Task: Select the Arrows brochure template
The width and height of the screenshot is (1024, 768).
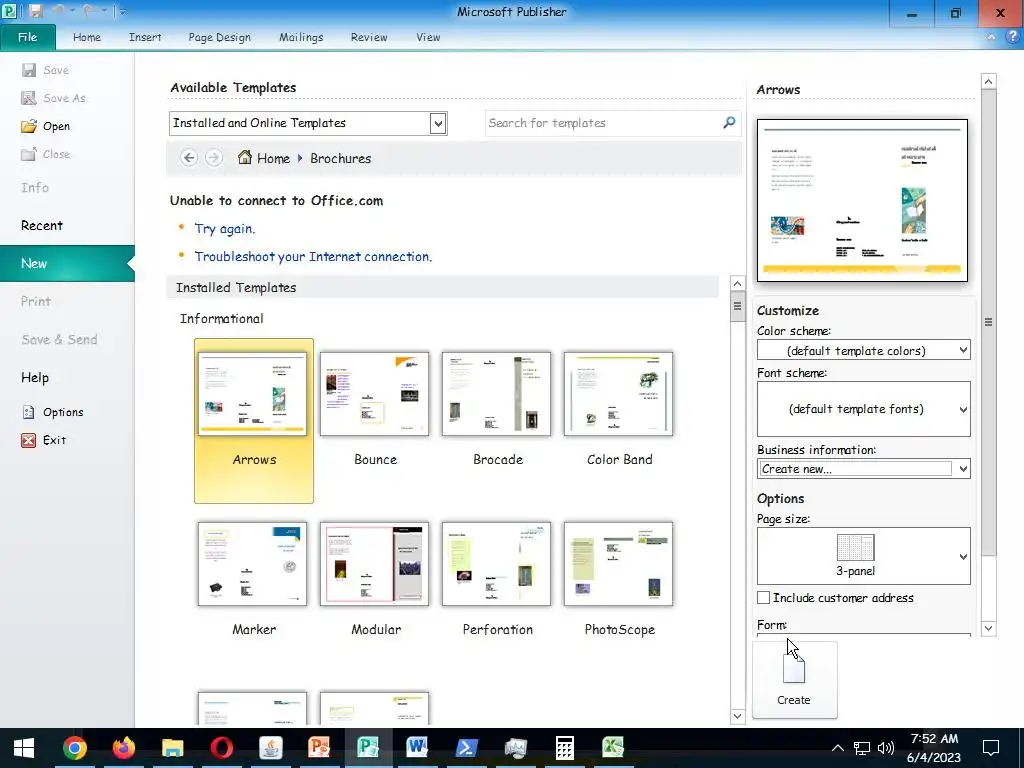Action: tap(253, 421)
